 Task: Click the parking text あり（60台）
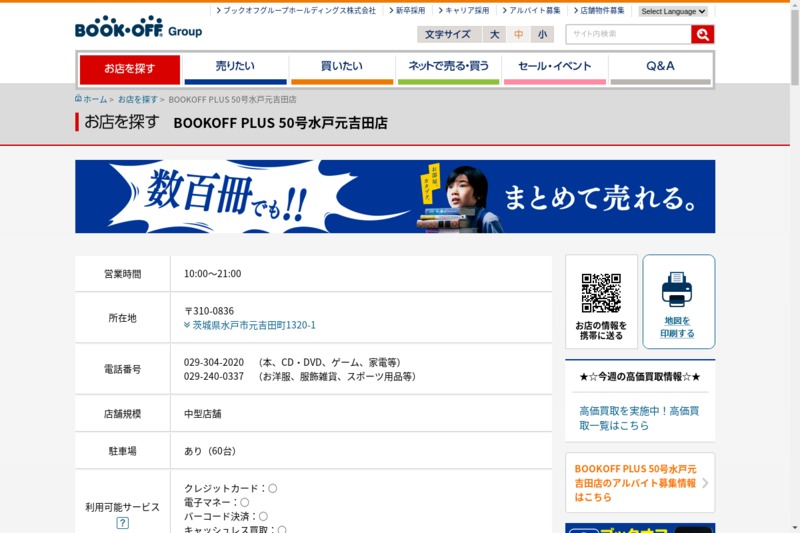(210, 451)
